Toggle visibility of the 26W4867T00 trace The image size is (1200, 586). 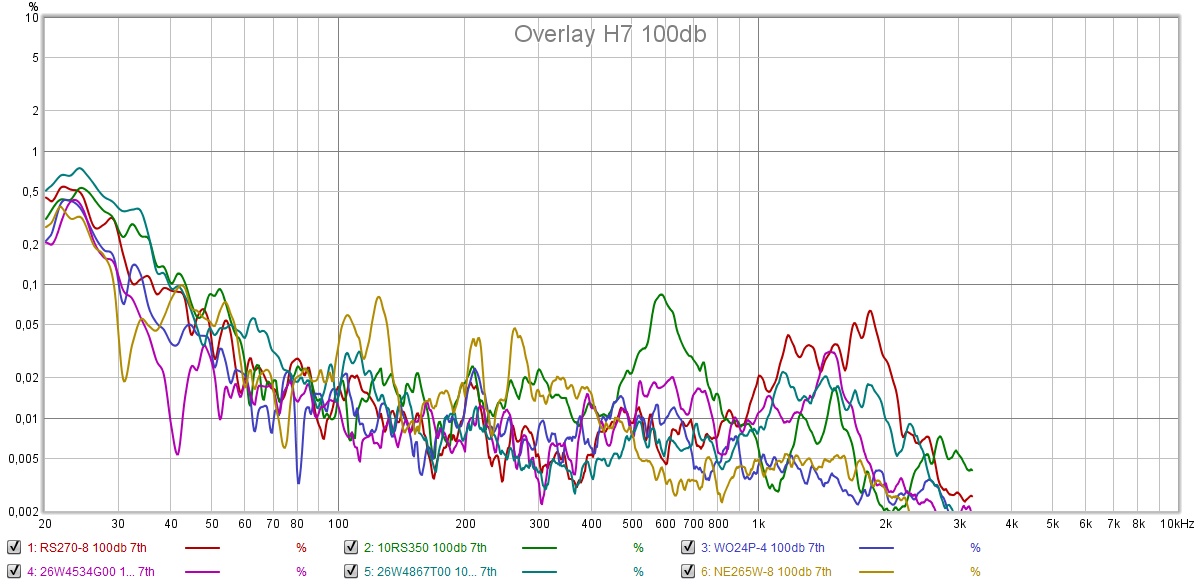click(352, 571)
